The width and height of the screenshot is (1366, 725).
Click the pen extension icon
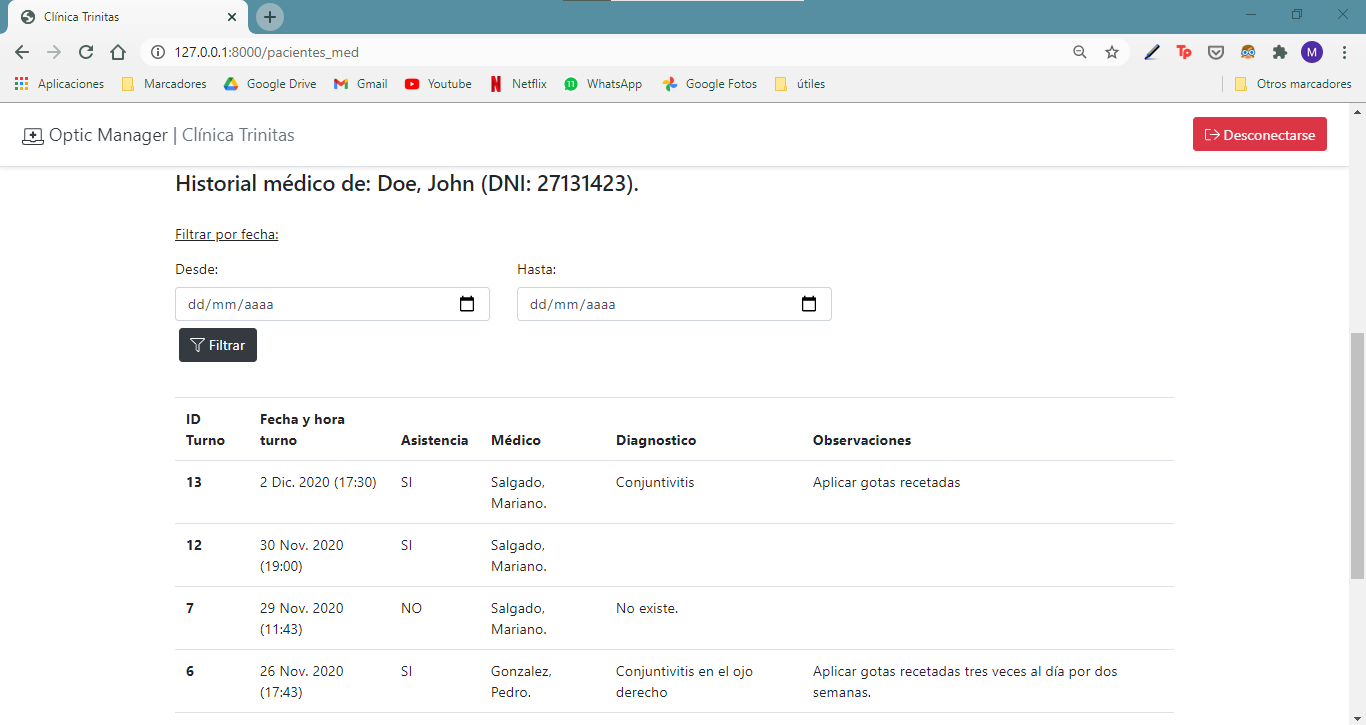coord(1152,52)
